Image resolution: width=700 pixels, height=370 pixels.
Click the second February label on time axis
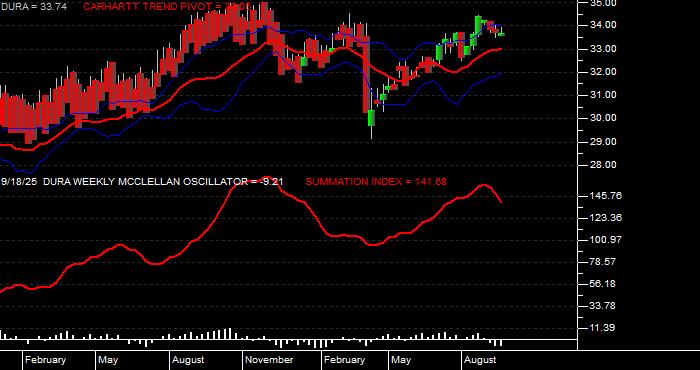[345, 360]
